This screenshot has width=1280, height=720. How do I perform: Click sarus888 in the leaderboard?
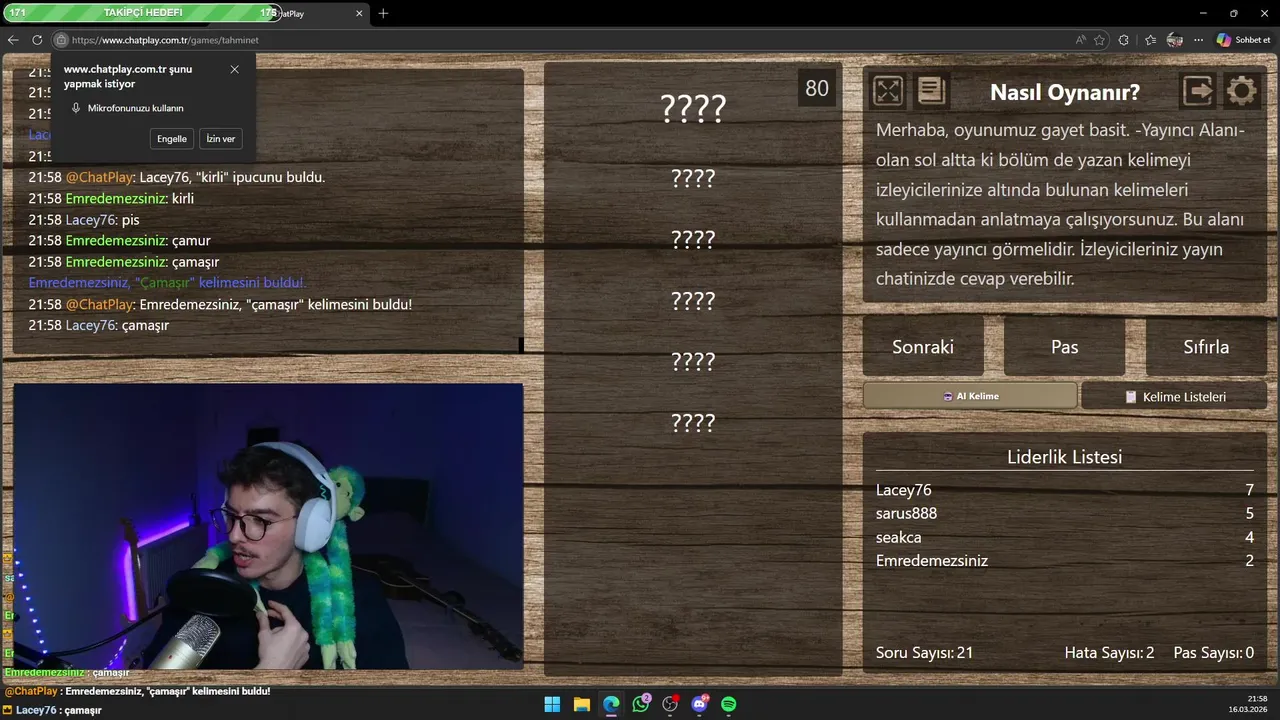pos(906,513)
